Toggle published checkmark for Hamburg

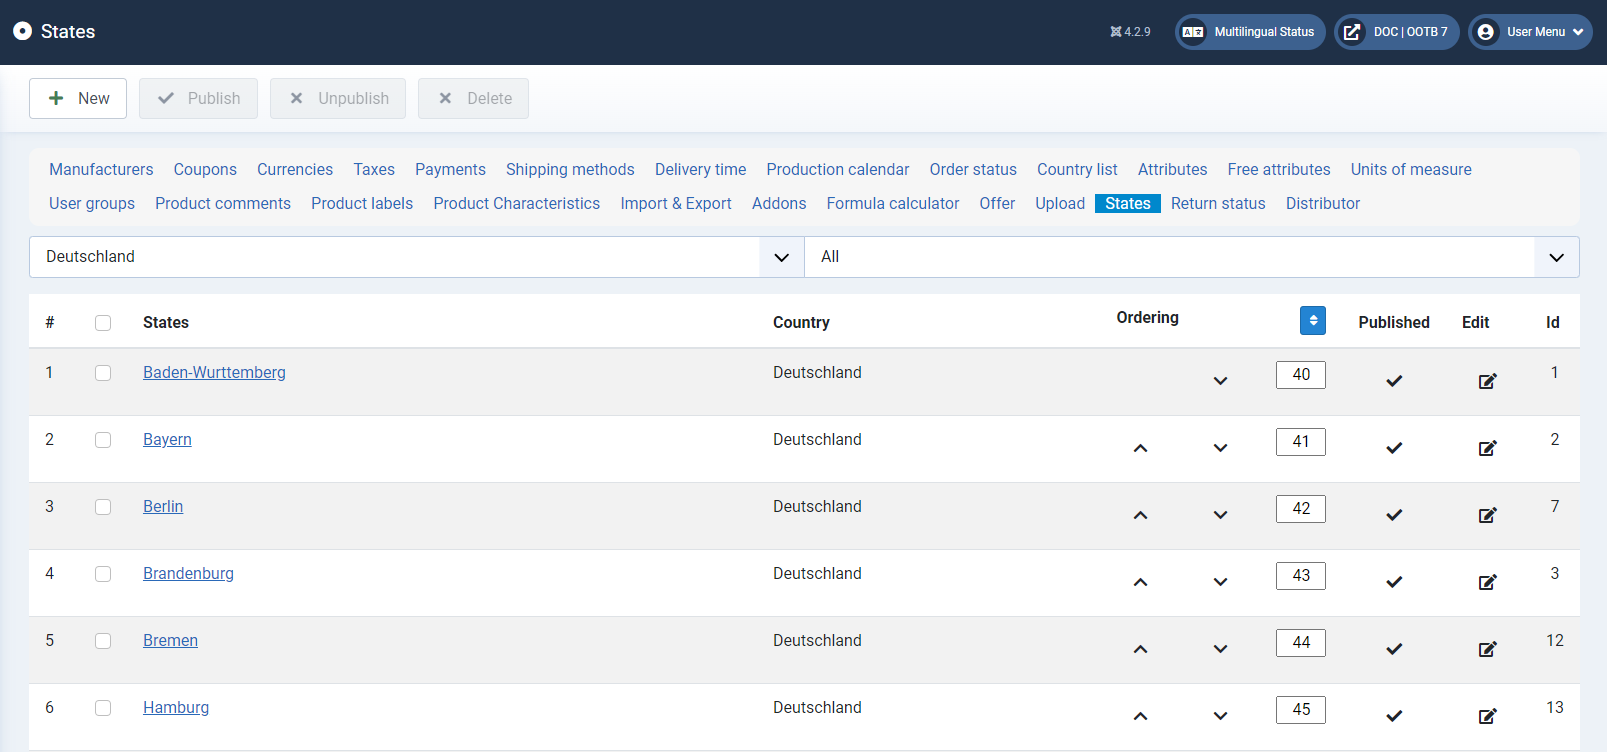pyautogui.click(x=1394, y=716)
